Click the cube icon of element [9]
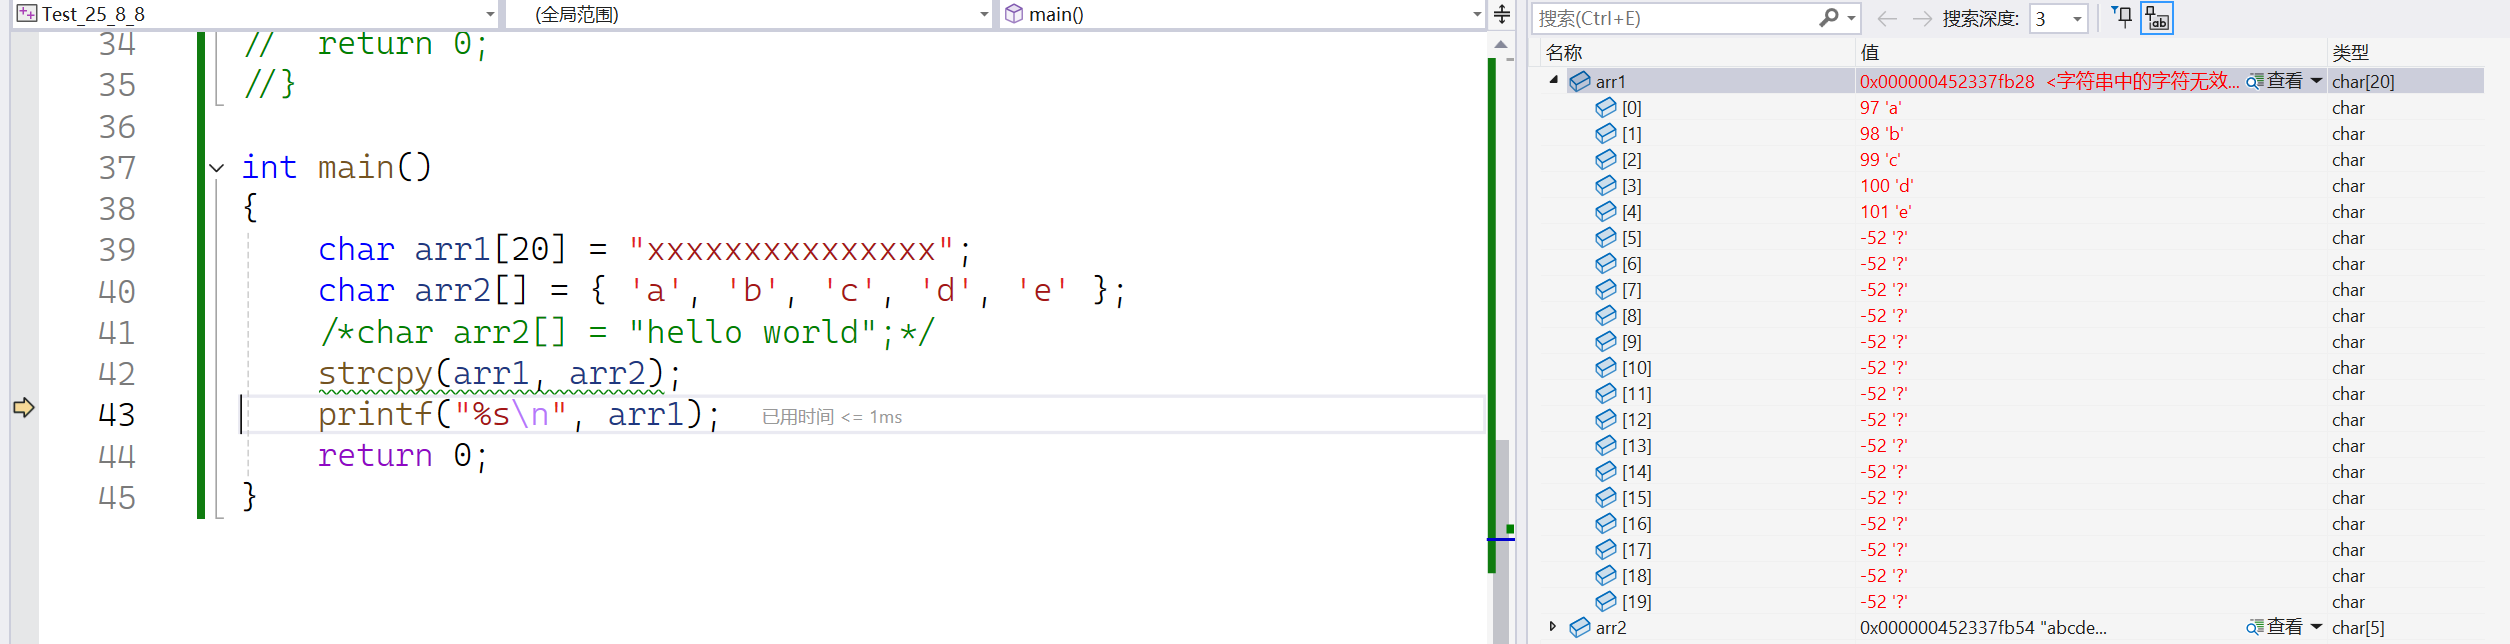This screenshot has width=2510, height=644. pos(1606,341)
